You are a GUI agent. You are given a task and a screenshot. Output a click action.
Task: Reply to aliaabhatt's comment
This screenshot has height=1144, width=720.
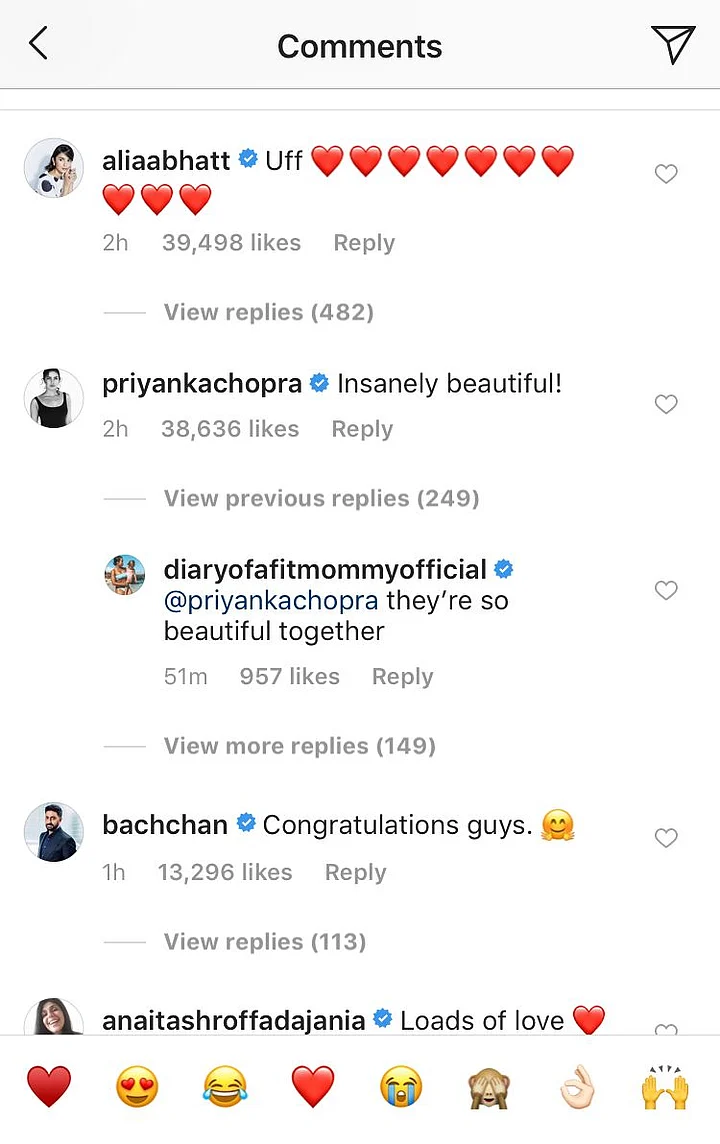[364, 243]
